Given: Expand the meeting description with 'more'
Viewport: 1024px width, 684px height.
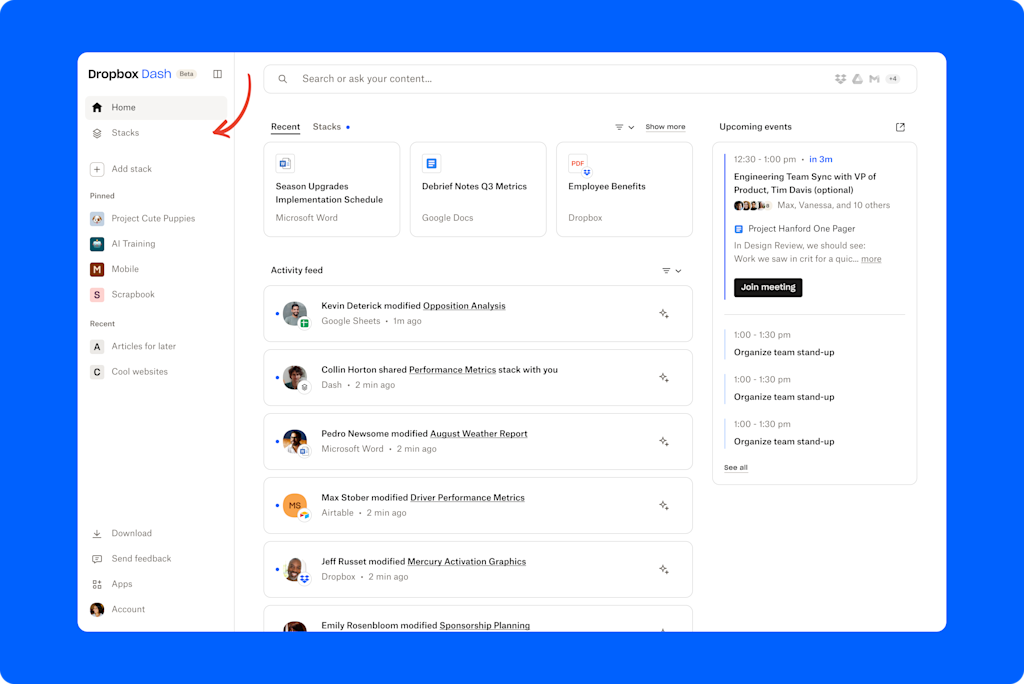Looking at the screenshot, I should 870,258.
